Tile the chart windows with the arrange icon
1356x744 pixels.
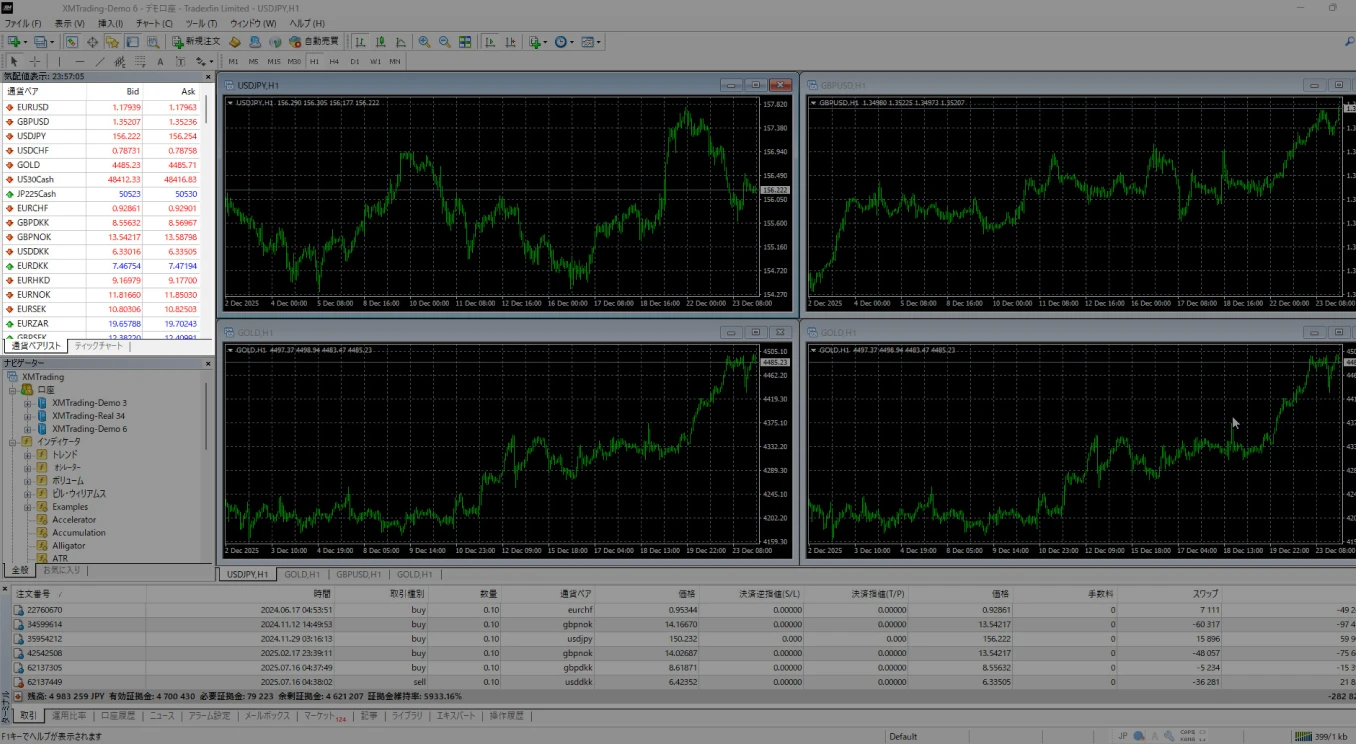click(464, 41)
